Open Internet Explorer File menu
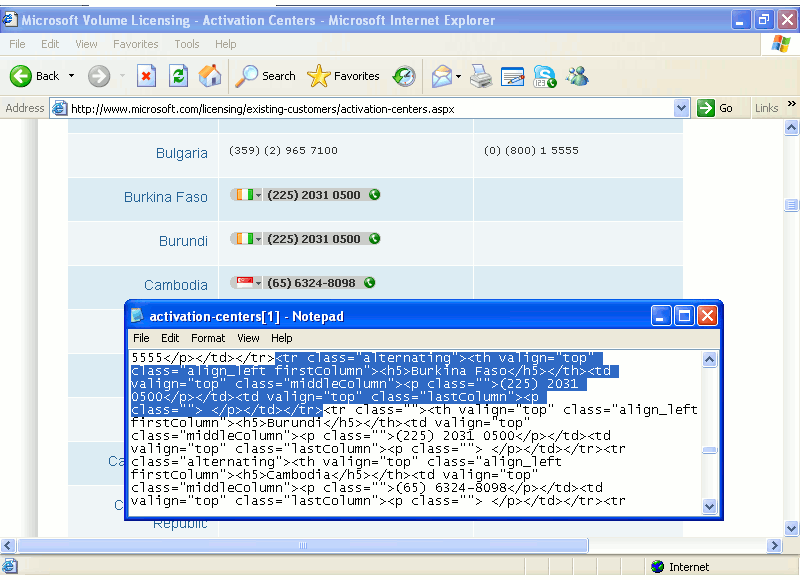Image resolution: width=800 pixels, height=580 pixels. pos(17,44)
